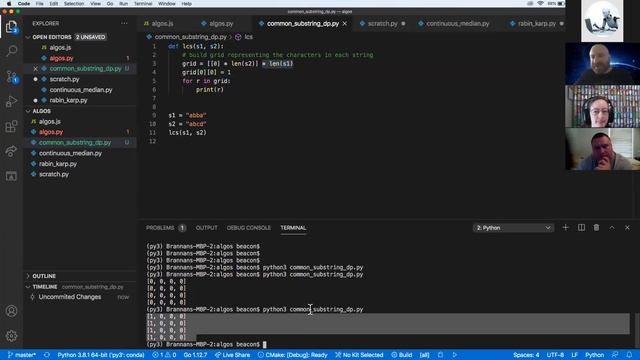The height and width of the screenshot is (360, 640).
Task: Click in terminal prompt input line
Action: tap(265, 344)
